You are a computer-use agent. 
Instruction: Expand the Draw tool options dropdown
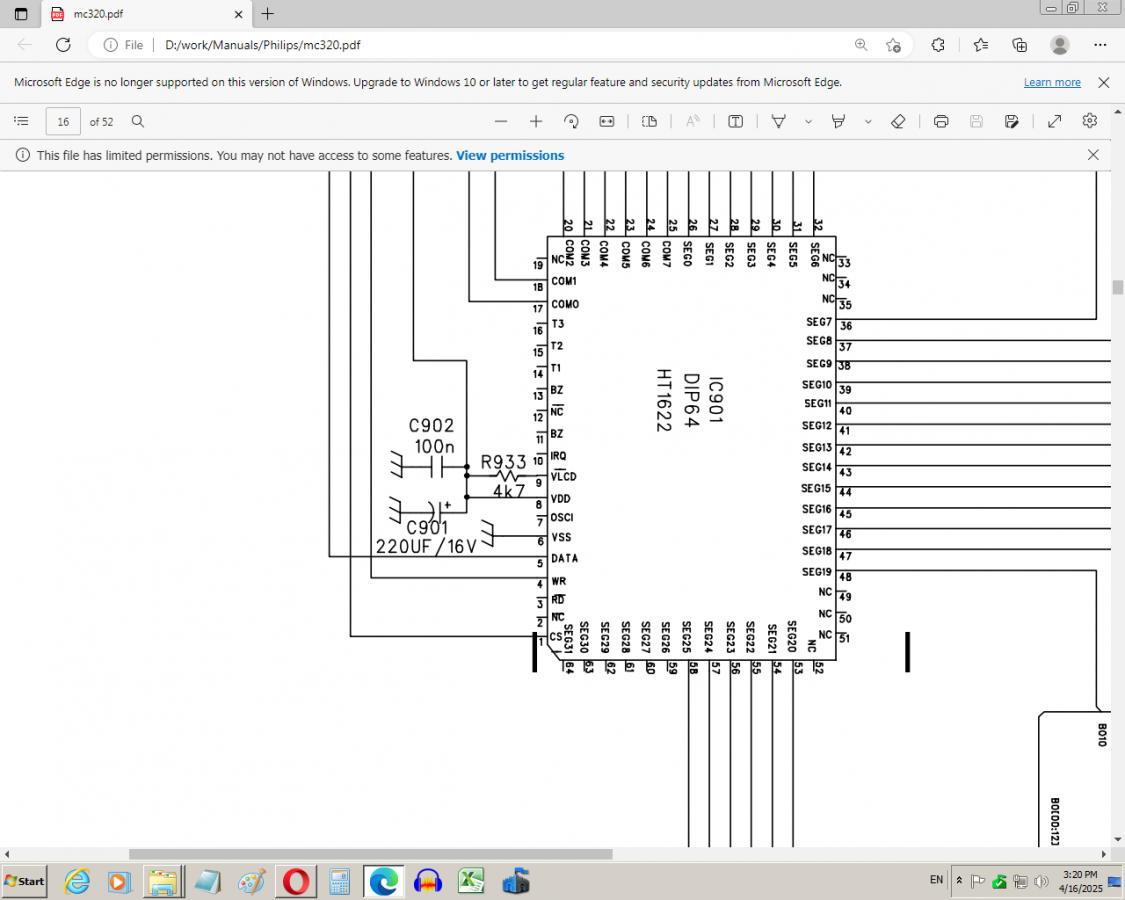[808, 122]
